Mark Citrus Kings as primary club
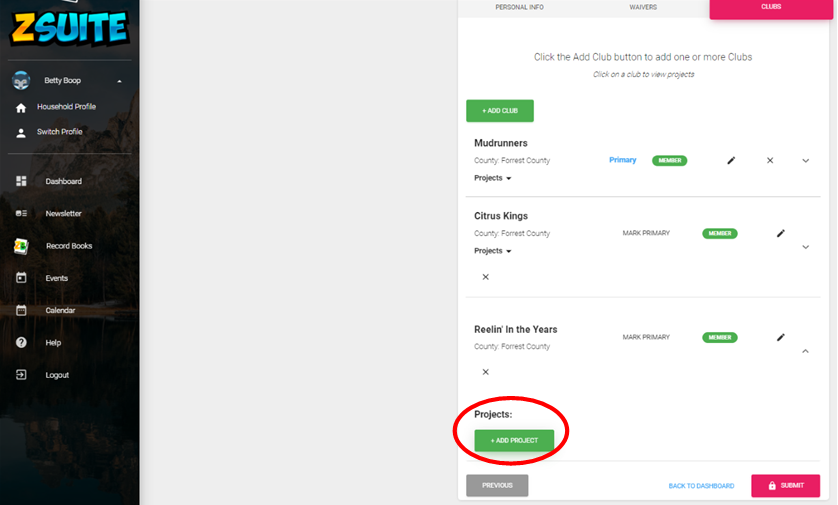Viewport: 838px width, 505px height. [x=646, y=233]
